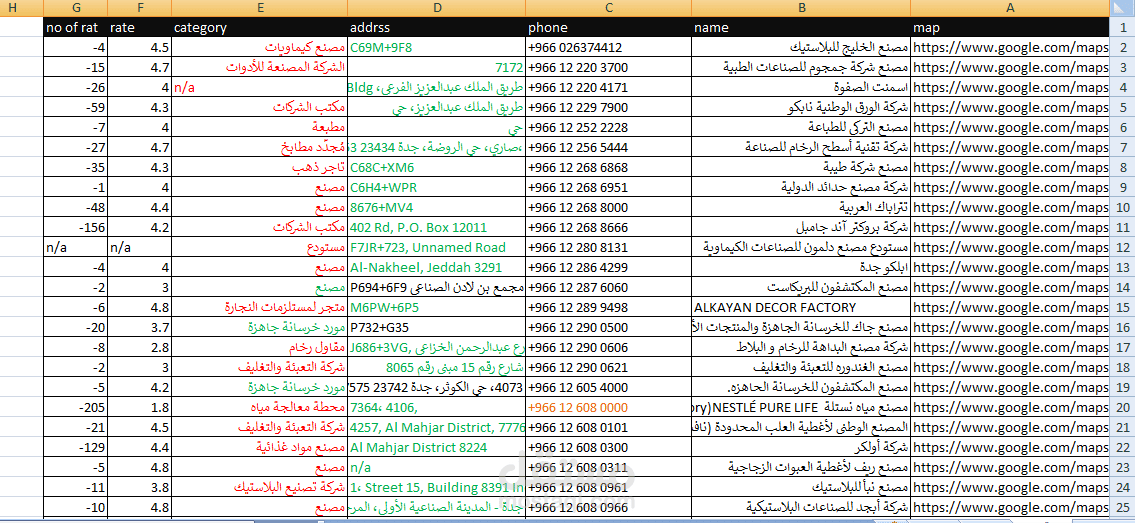Select column C header

(x=609, y=9)
